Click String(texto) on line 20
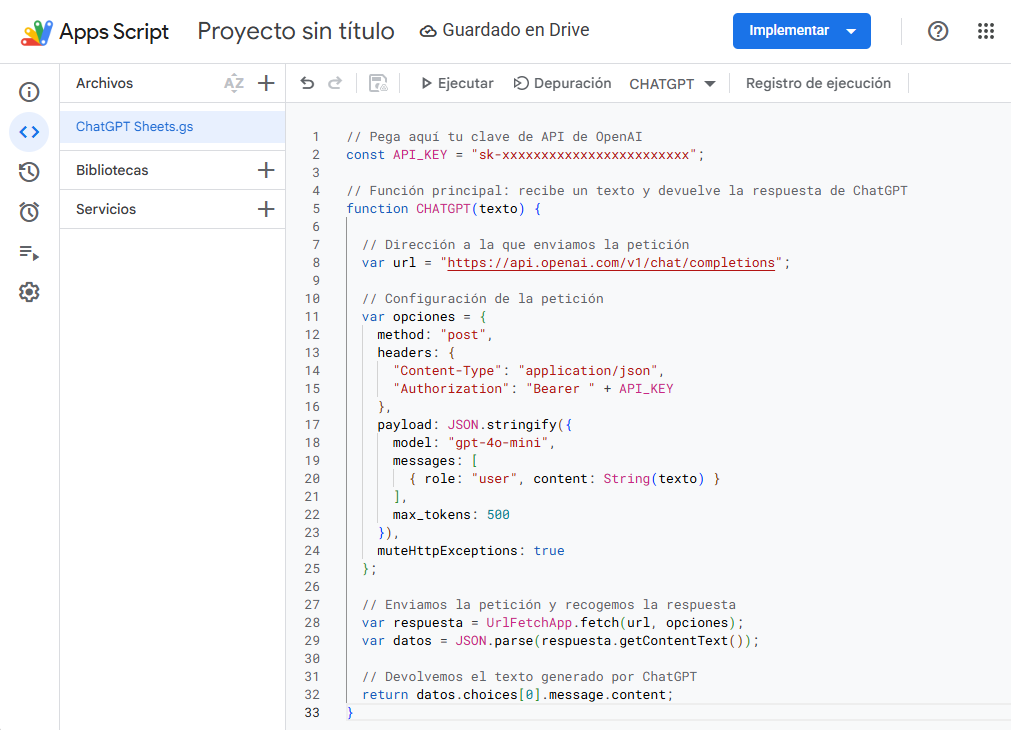 (x=654, y=478)
